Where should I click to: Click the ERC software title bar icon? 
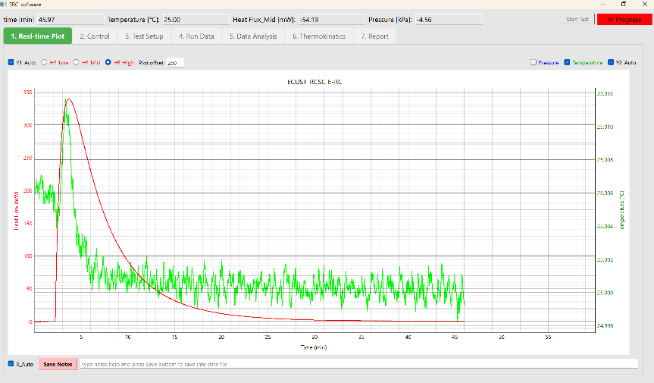3,4
